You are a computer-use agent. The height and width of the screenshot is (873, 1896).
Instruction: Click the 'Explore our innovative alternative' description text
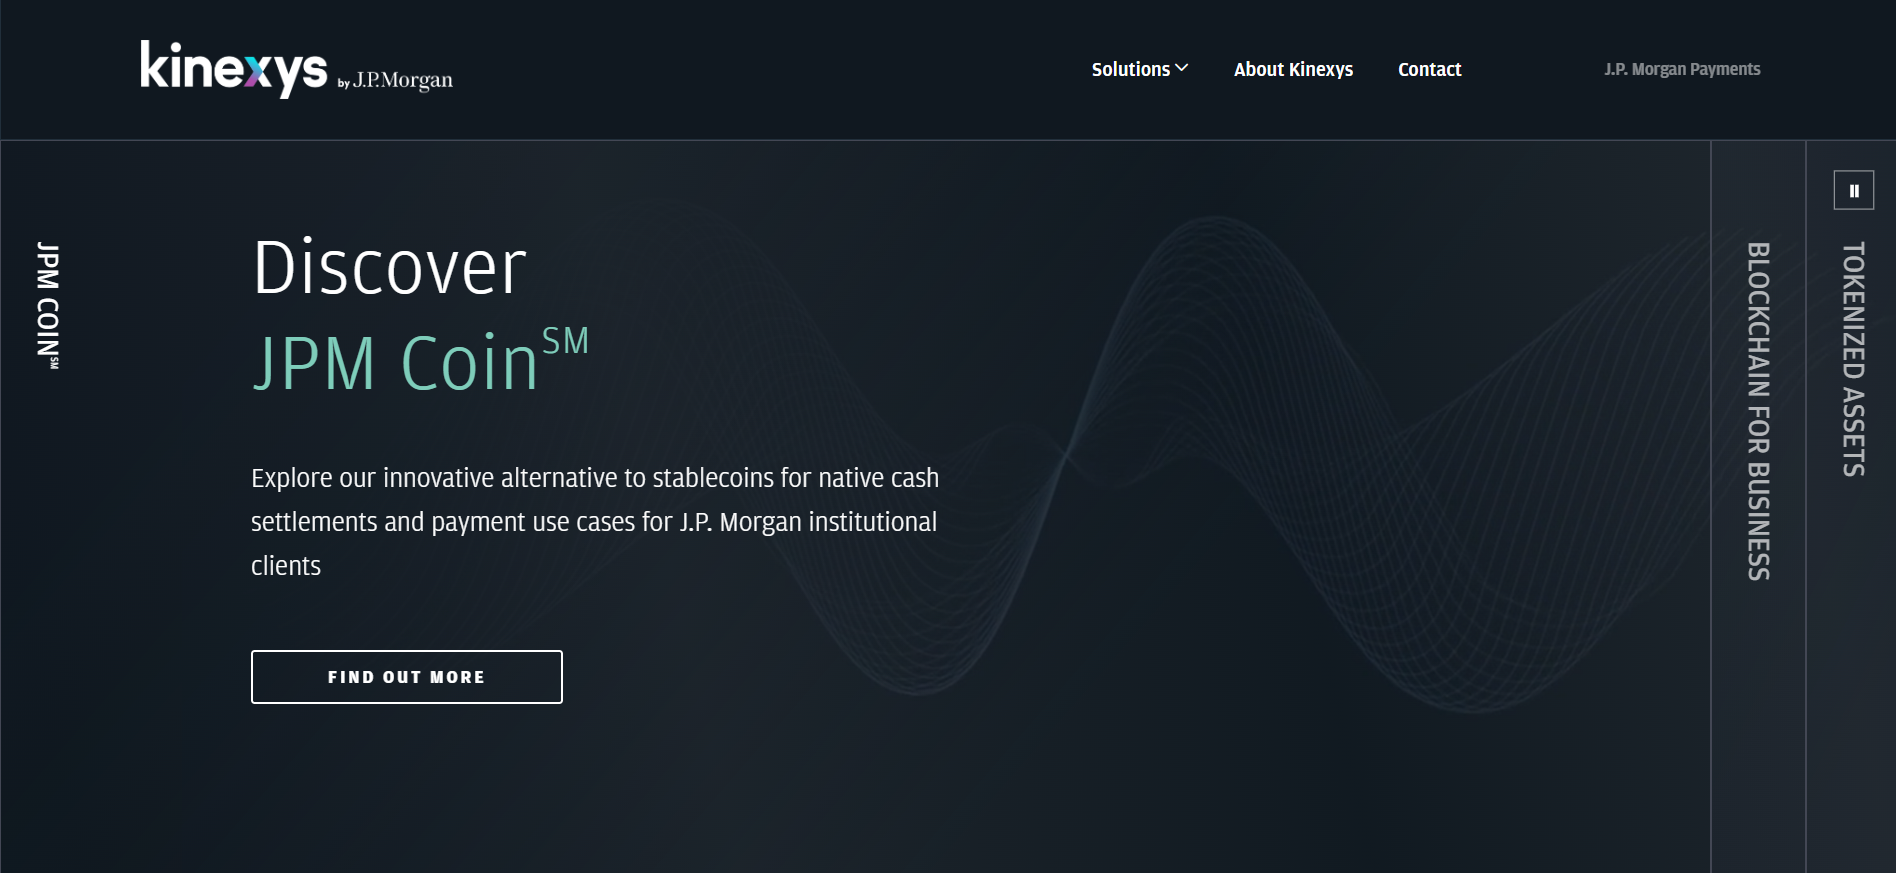(x=595, y=521)
